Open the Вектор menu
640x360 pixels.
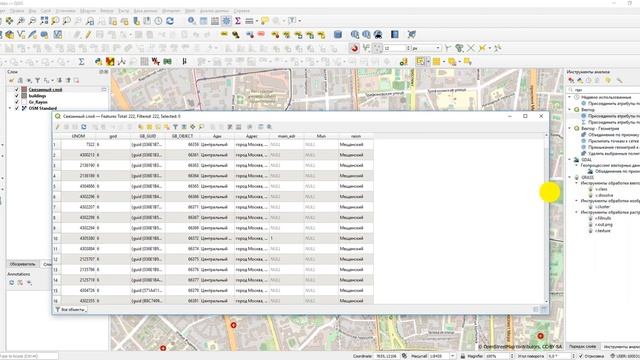107,11
